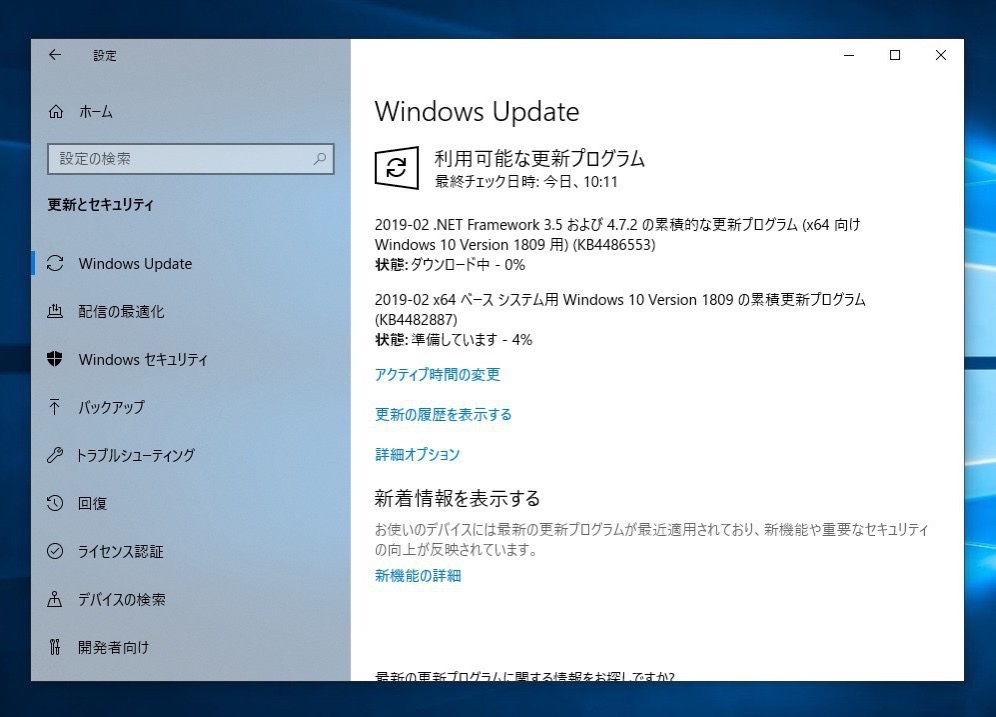Viewport: 996px width, 717px height.
Task: Click the 利用可能な更新プログラム heading
Action: point(539,158)
